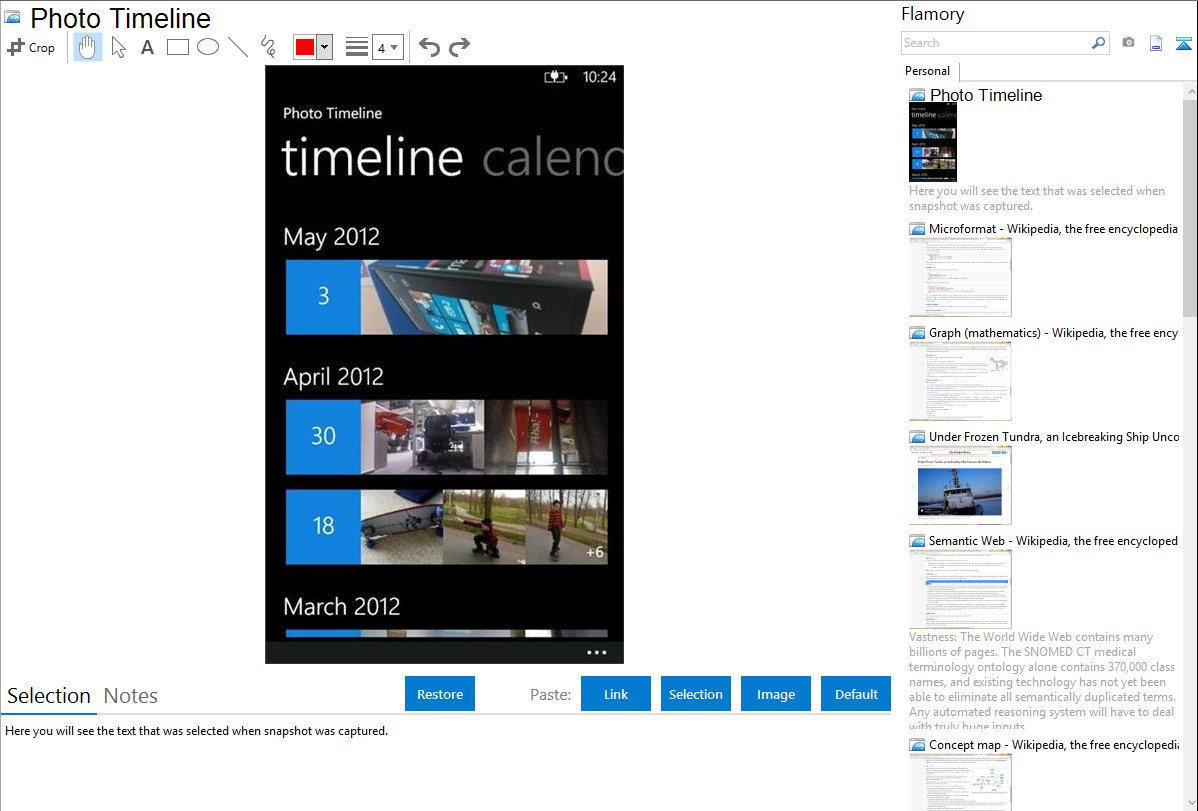
Task: Activate the hand pan tool
Action: tap(87, 47)
